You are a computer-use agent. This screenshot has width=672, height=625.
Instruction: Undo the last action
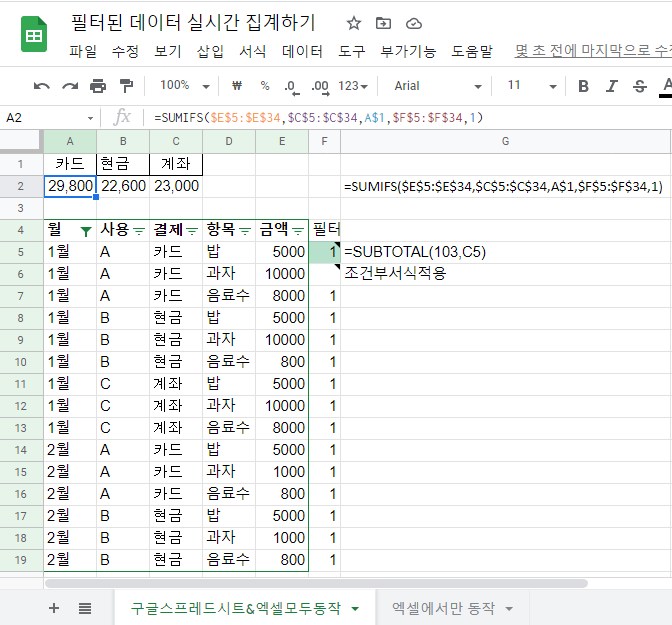pos(42,86)
